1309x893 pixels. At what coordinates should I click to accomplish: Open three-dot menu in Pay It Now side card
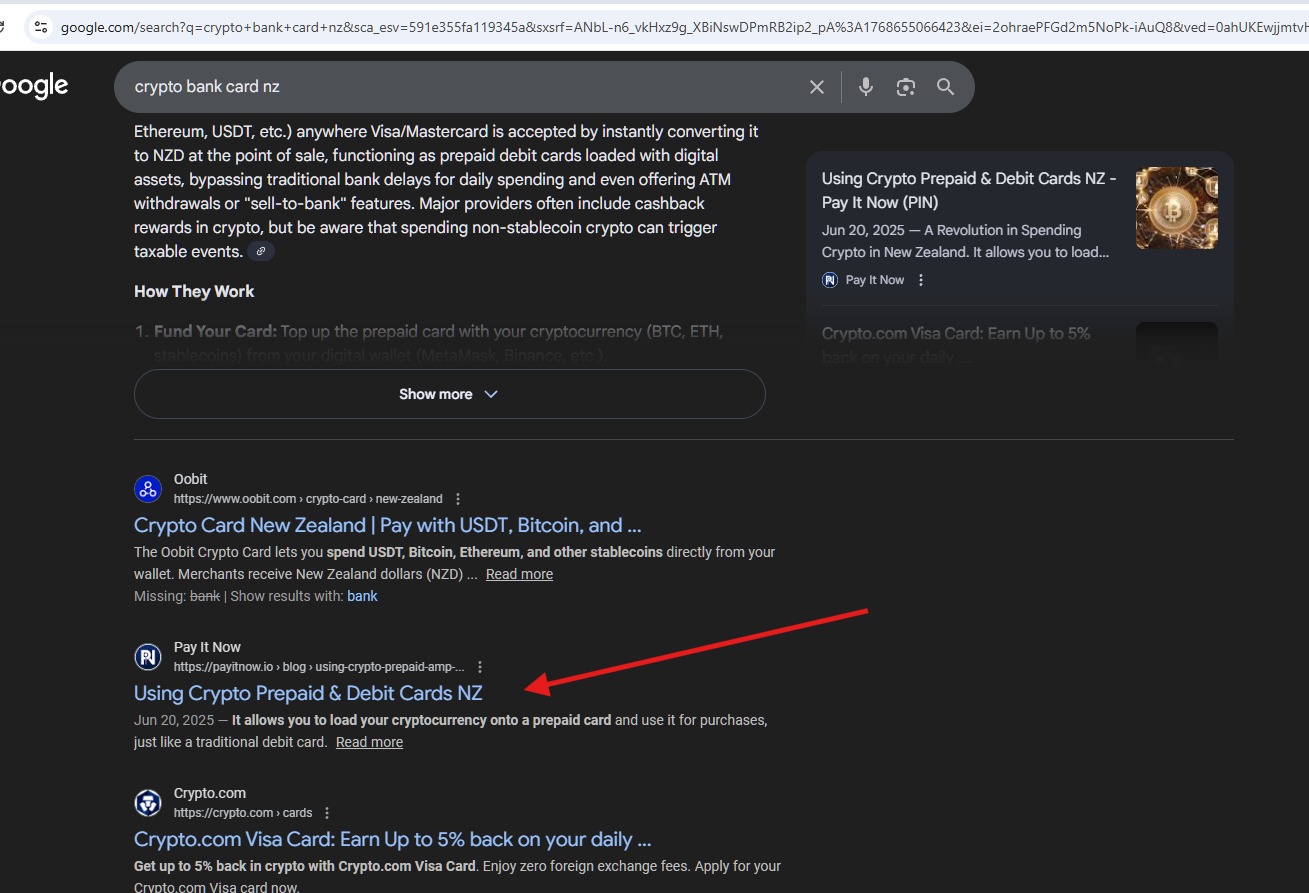(x=921, y=280)
